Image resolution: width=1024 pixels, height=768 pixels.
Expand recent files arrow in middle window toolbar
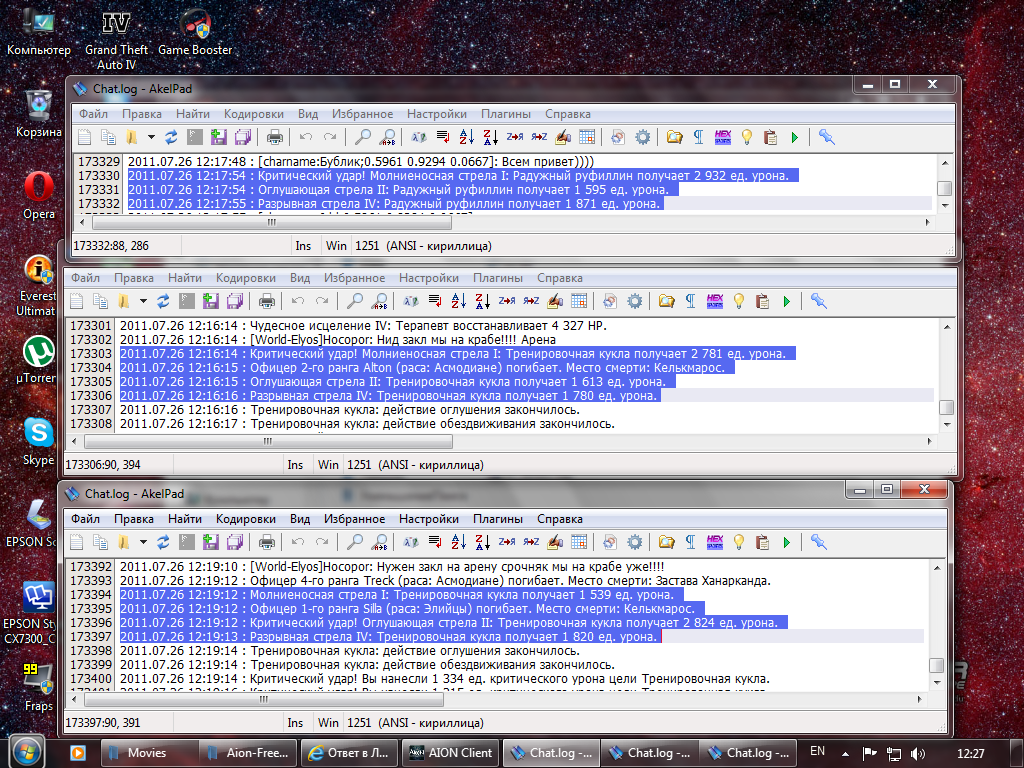(143, 301)
